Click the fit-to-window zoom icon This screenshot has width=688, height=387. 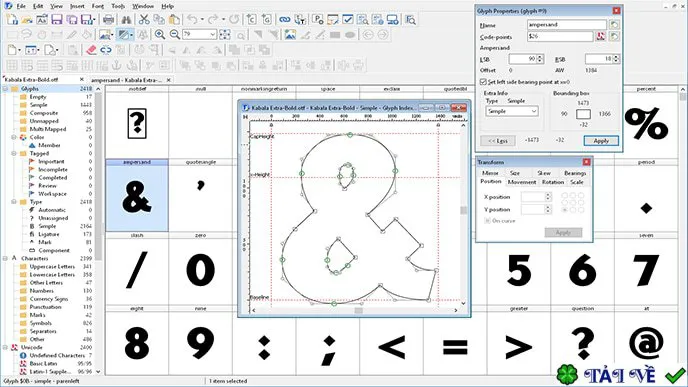(x=225, y=35)
